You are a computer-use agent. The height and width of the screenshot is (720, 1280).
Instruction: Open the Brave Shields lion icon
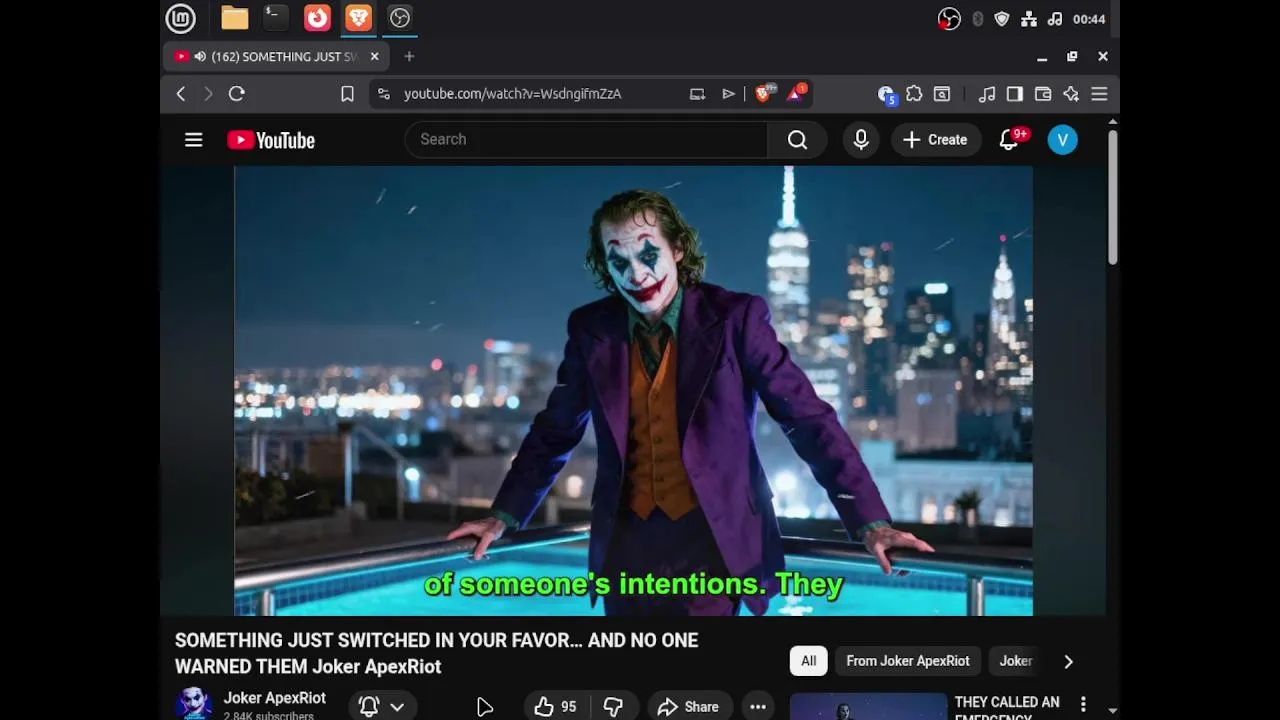point(764,93)
